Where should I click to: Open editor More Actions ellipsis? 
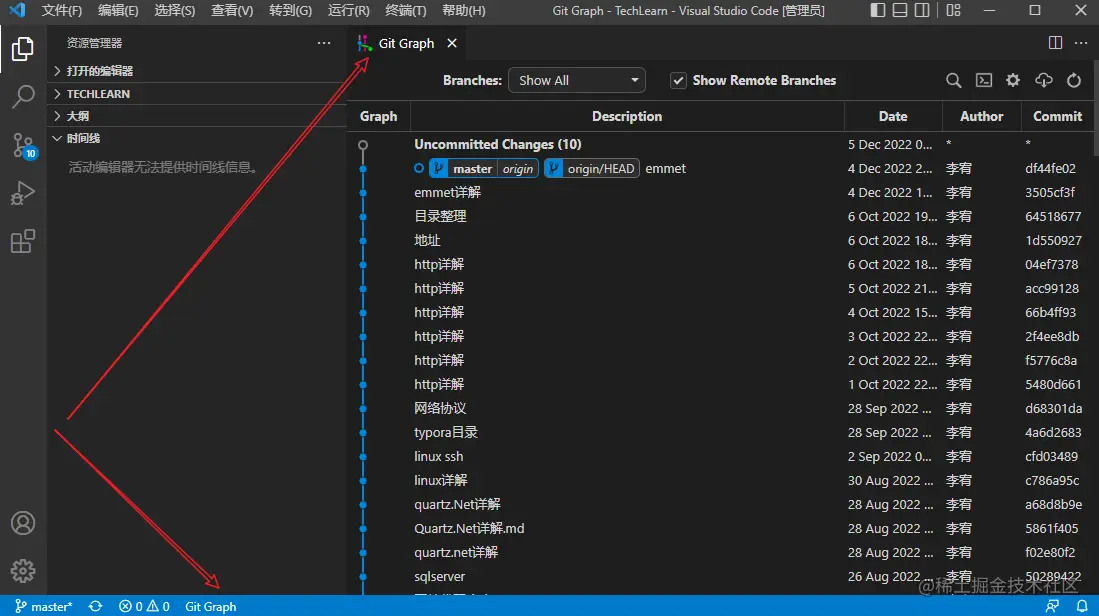(1081, 43)
